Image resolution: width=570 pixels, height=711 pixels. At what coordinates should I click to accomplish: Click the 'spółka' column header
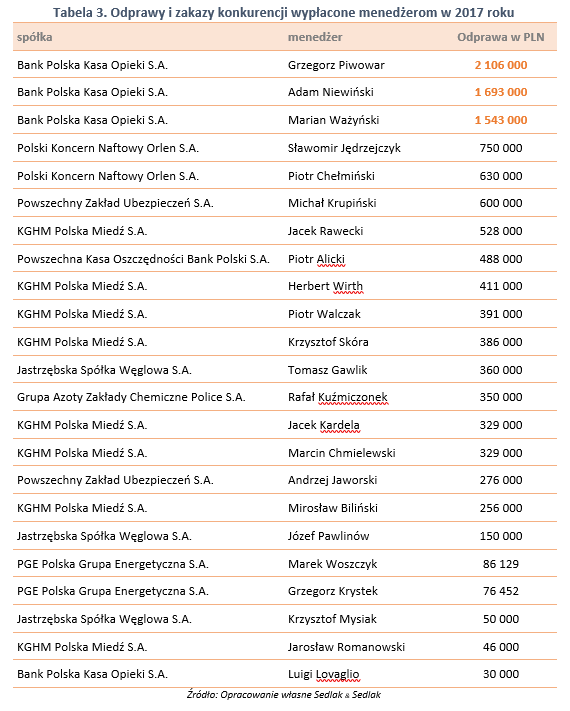pyautogui.click(x=34, y=37)
